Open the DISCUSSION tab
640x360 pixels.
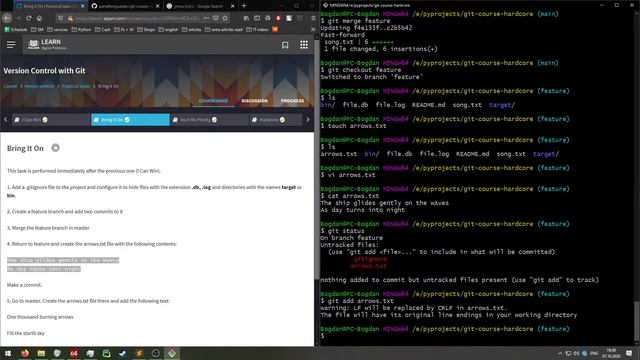click(x=254, y=100)
